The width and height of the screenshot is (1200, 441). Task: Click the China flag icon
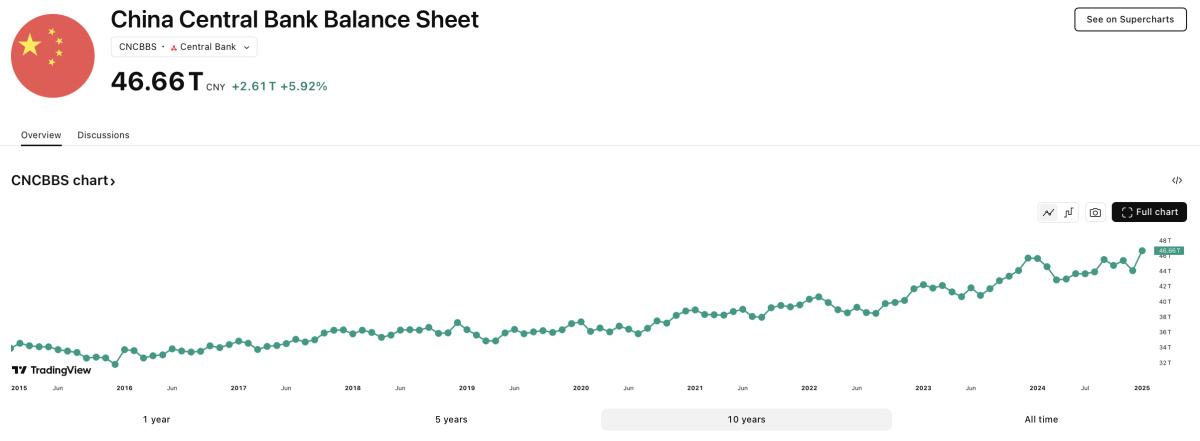[x=52, y=56]
